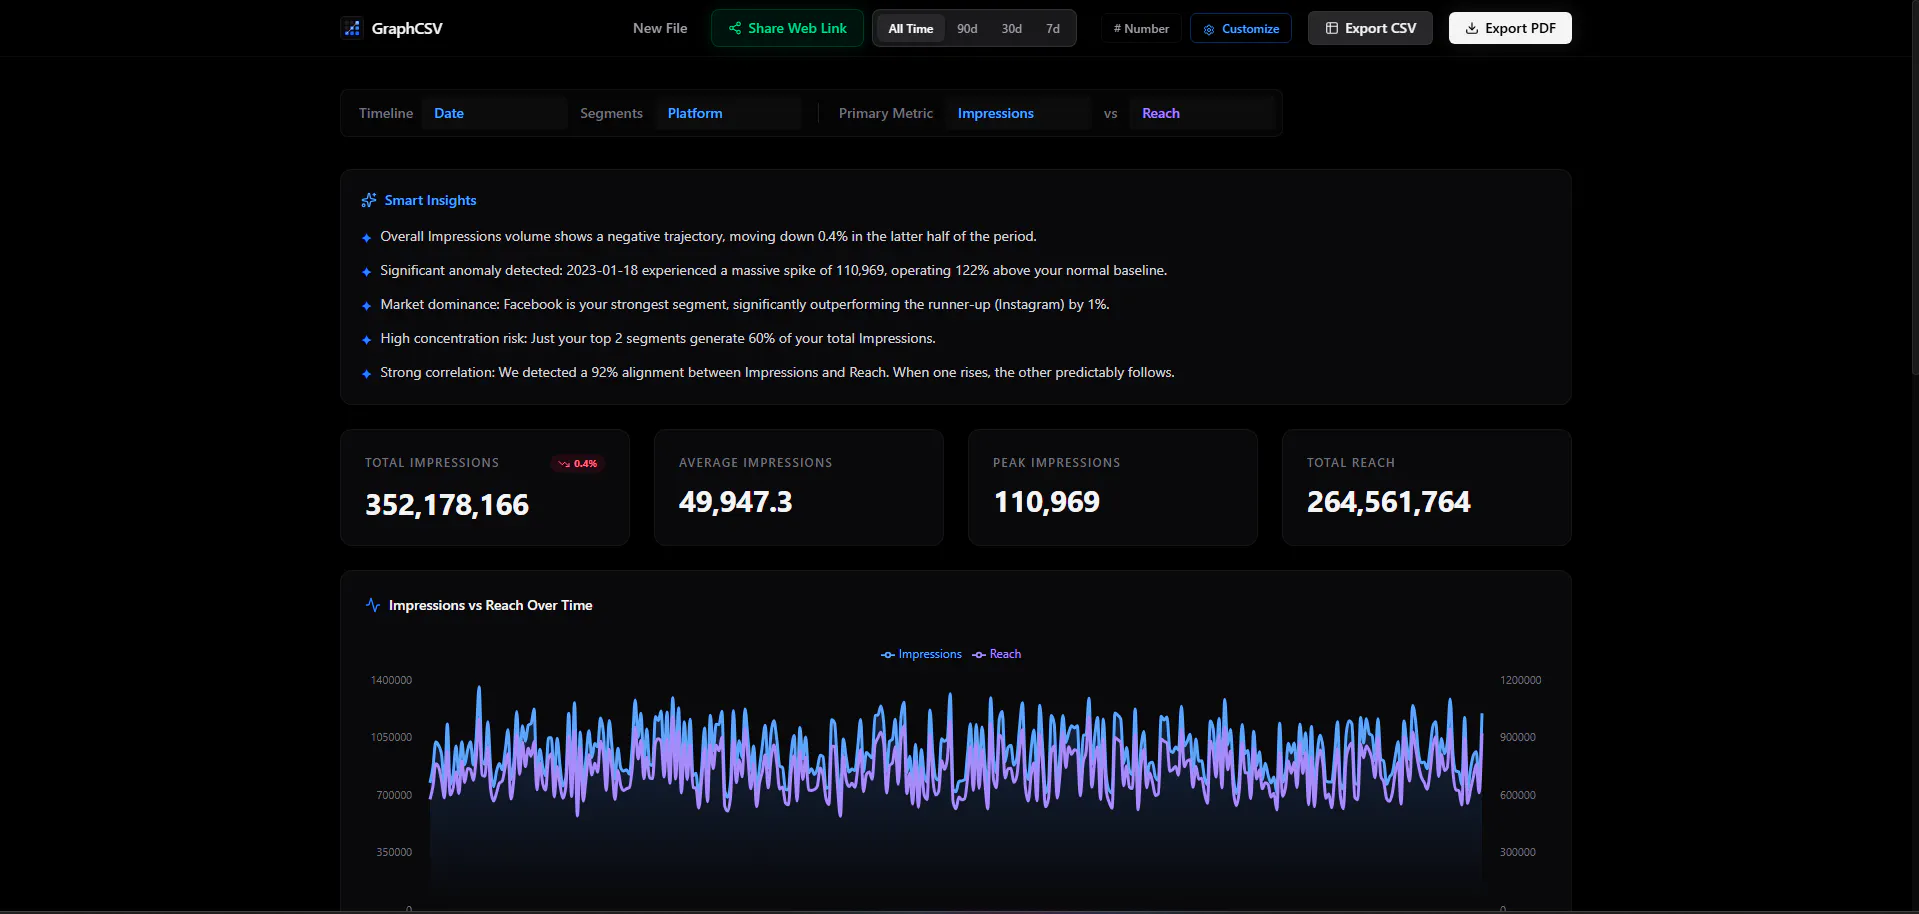Open the comparison metric Reach dropdown
This screenshot has height=914, width=1919.
[x=1202, y=113]
